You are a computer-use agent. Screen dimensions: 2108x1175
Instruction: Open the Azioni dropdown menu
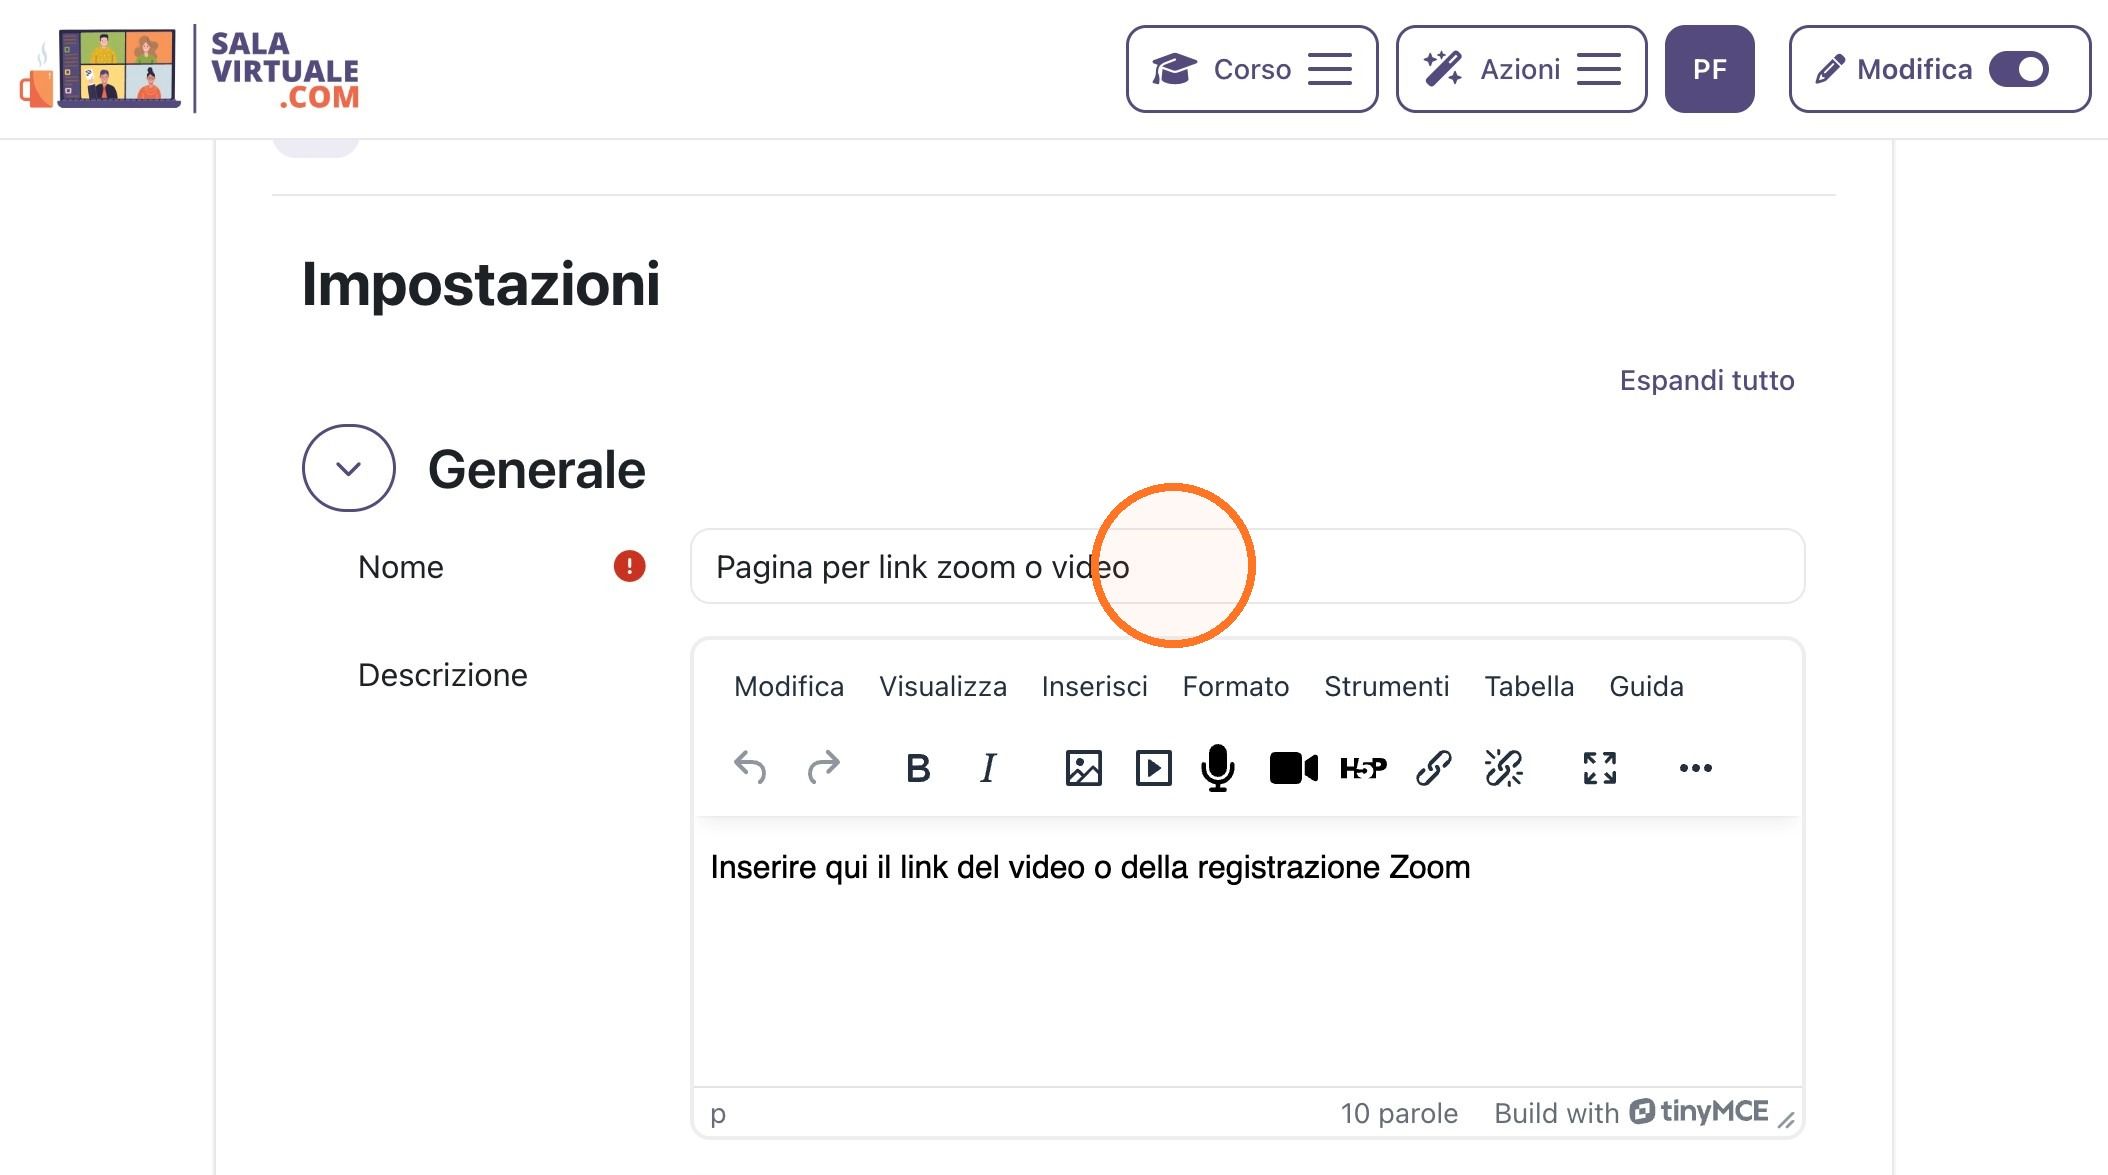(1521, 69)
